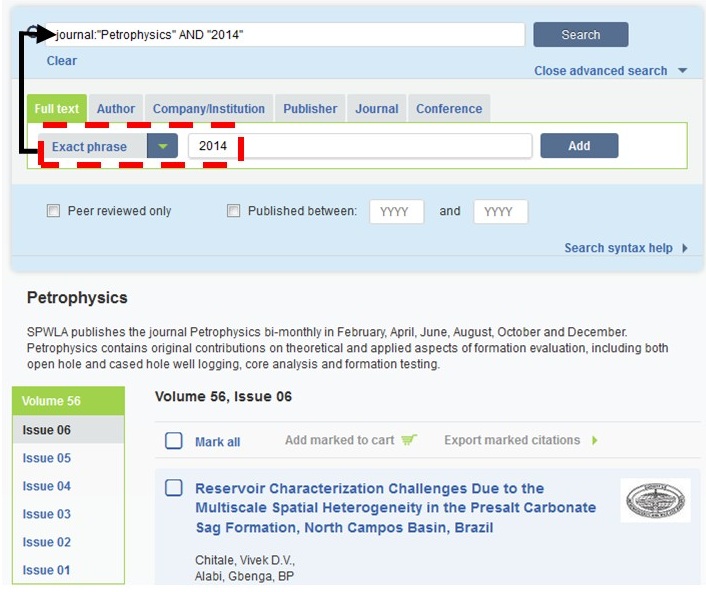Click the Petrophysics journal heading
706x592 pixels.
point(77,298)
